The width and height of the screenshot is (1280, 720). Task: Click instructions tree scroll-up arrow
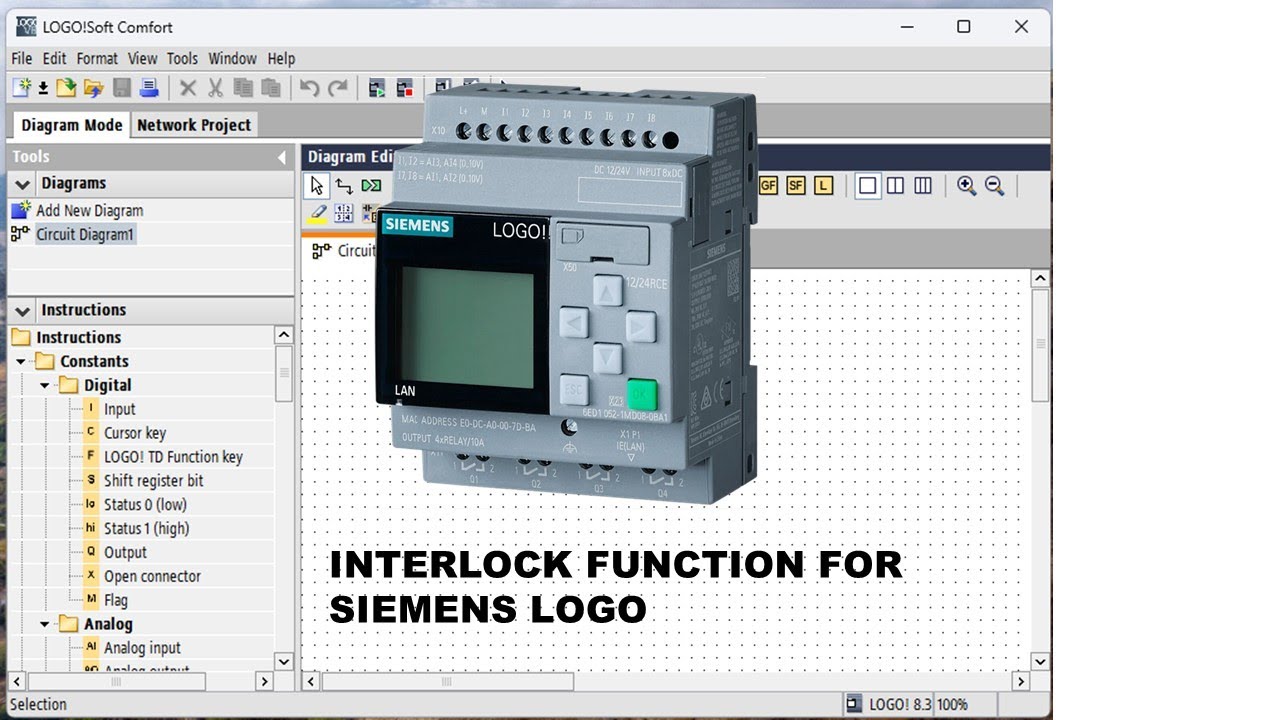click(x=284, y=336)
